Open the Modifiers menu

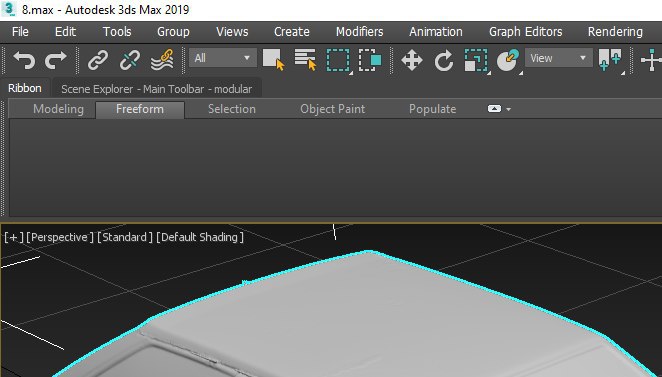pyautogui.click(x=360, y=32)
